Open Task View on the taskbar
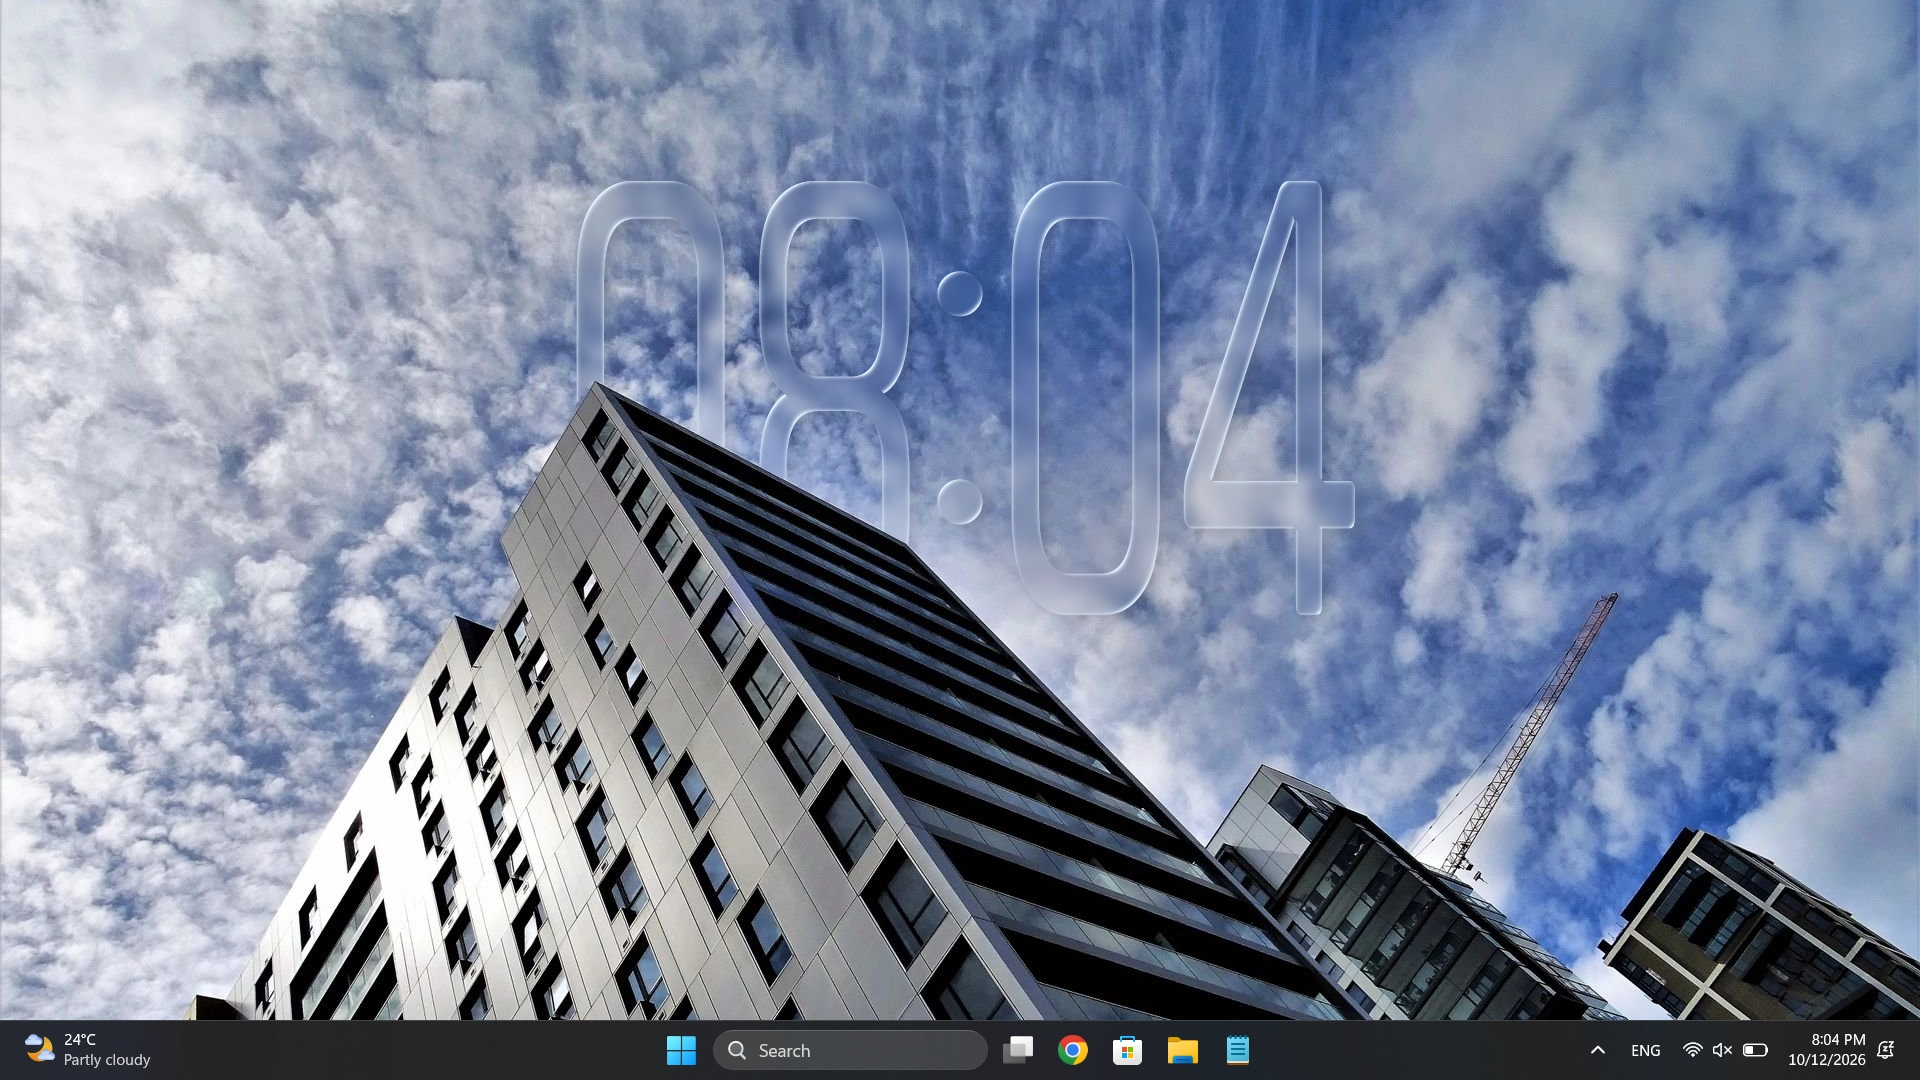Screen dimensions: 1920x1080 click(x=1018, y=1050)
